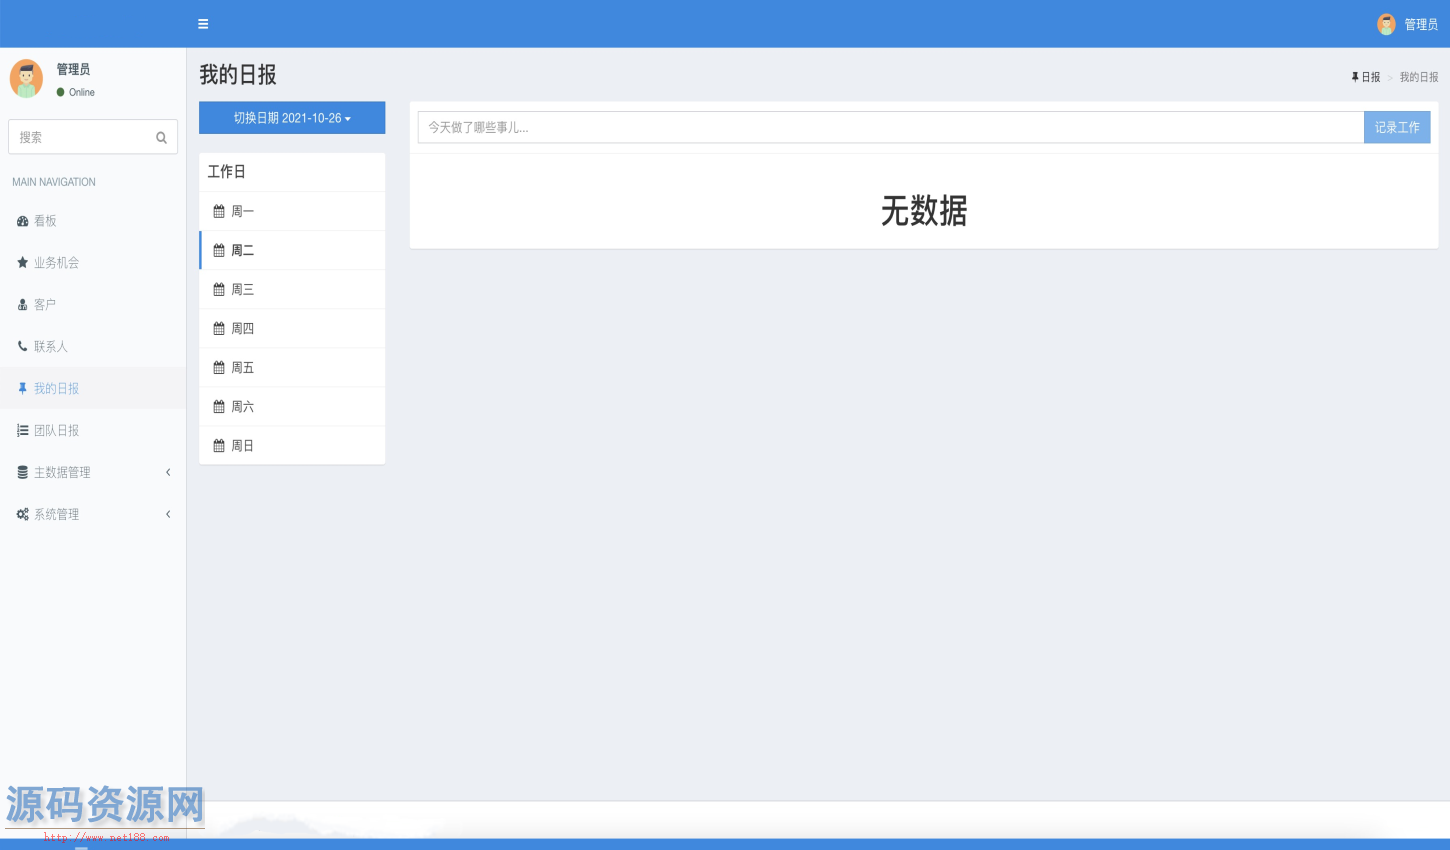Click the 看板 dashboard icon
1450x850 pixels.
coord(22,221)
